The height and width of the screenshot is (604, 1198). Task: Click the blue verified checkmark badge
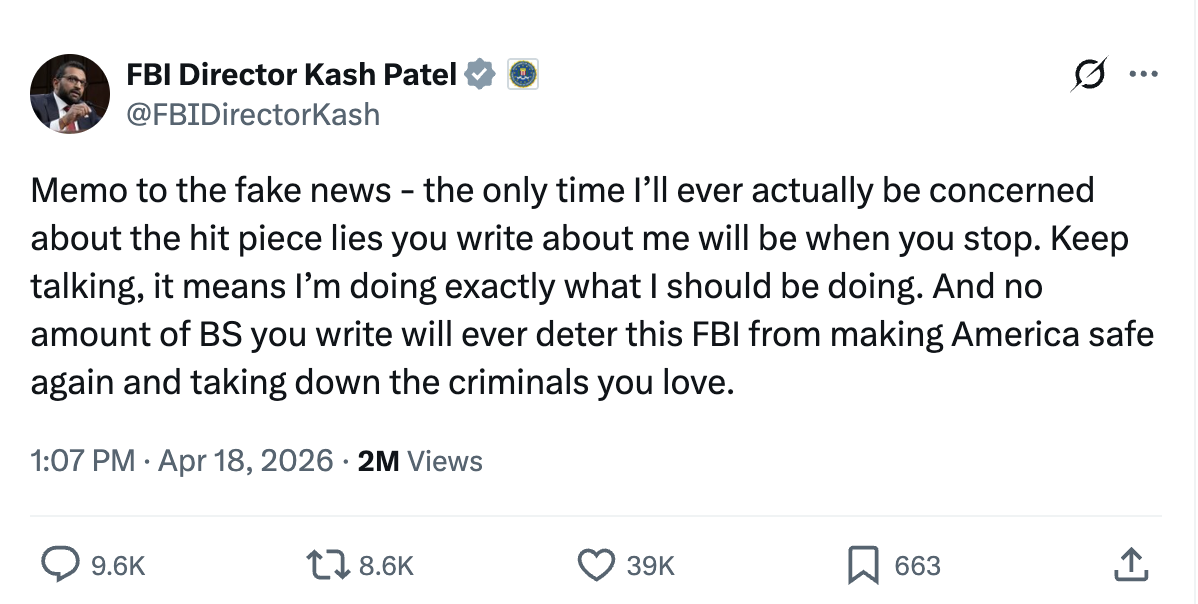(482, 74)
